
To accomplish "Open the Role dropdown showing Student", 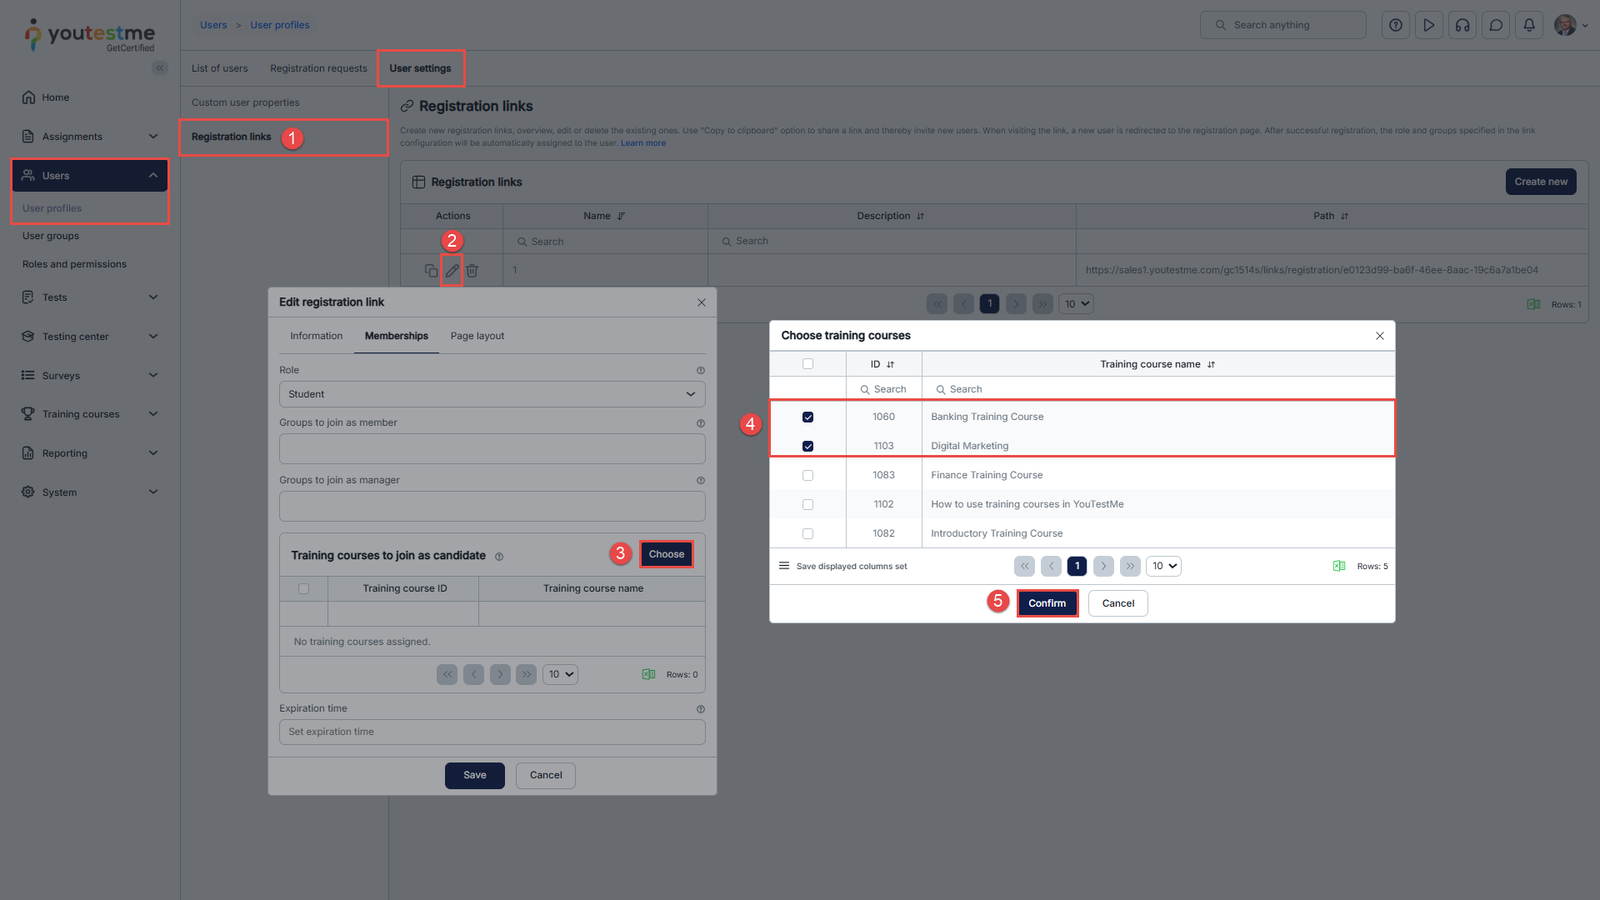I will coord(492,394).
